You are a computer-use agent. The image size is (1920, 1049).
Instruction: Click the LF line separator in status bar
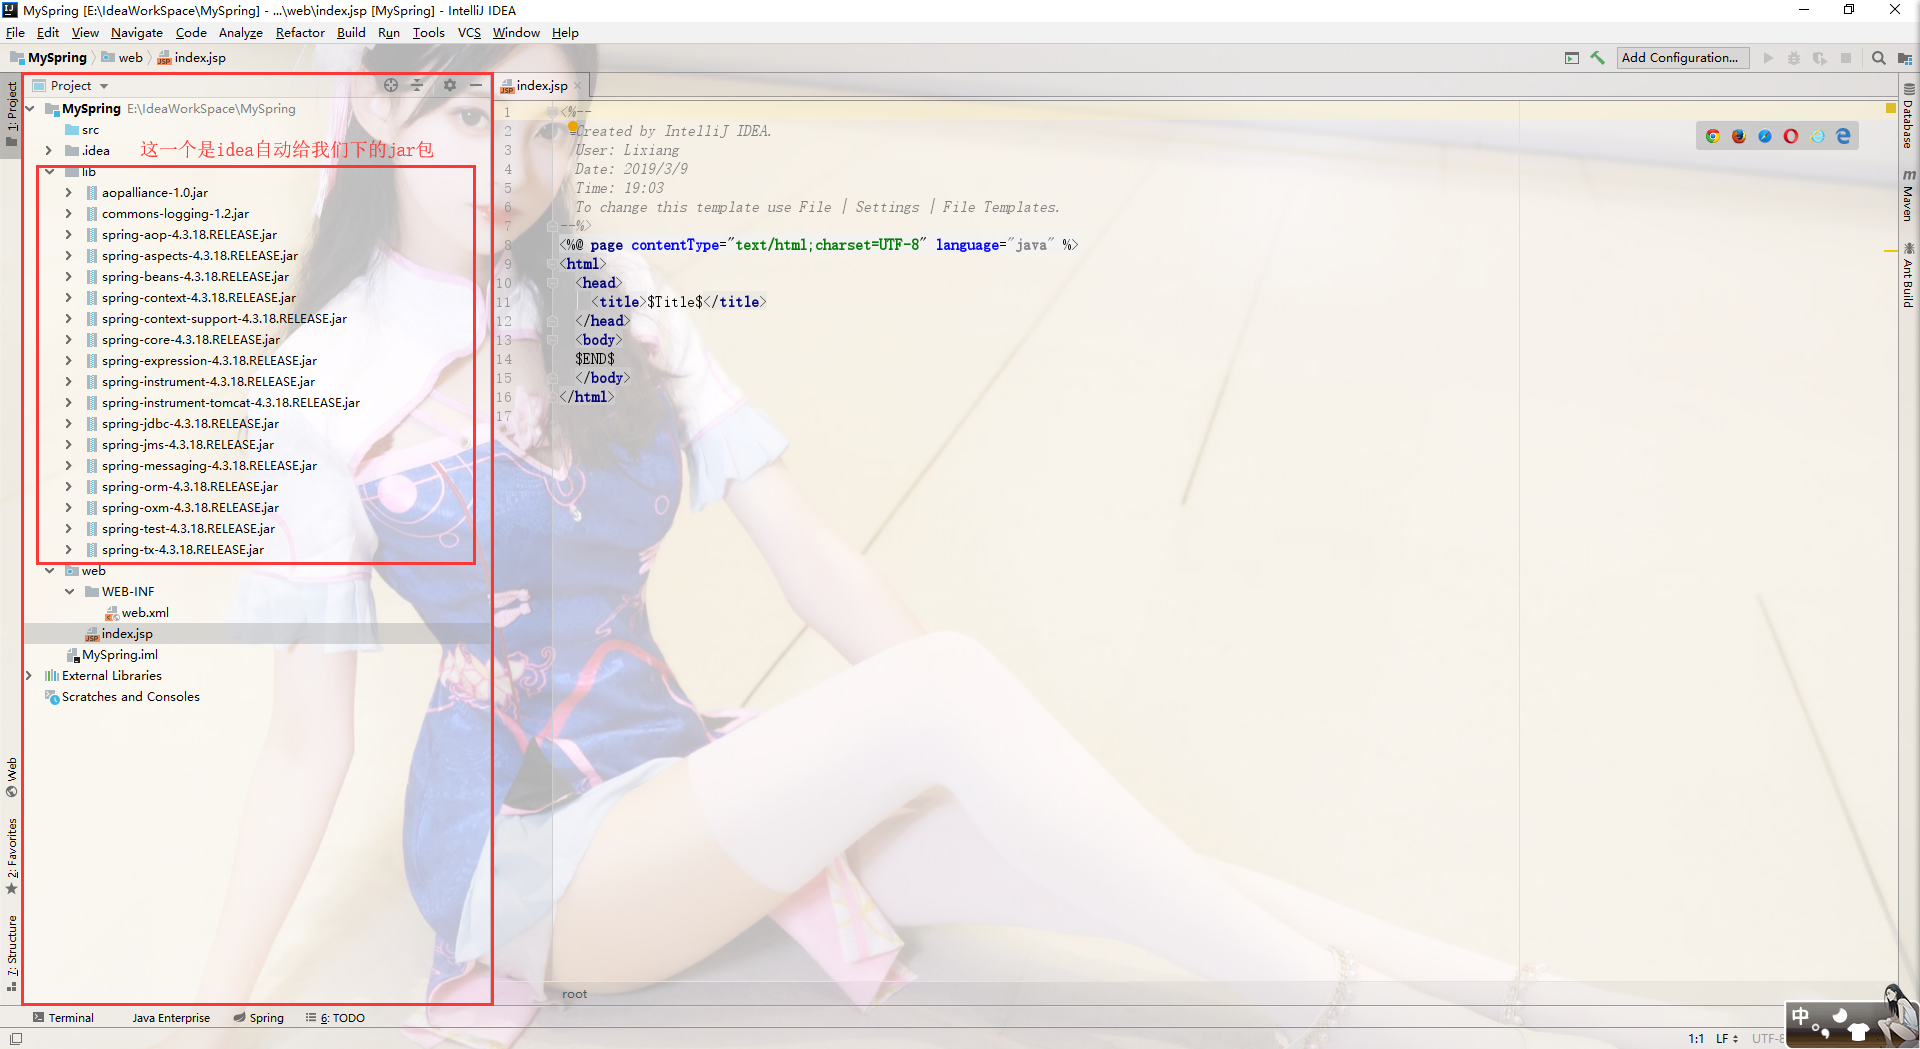pos(1727,1038)
